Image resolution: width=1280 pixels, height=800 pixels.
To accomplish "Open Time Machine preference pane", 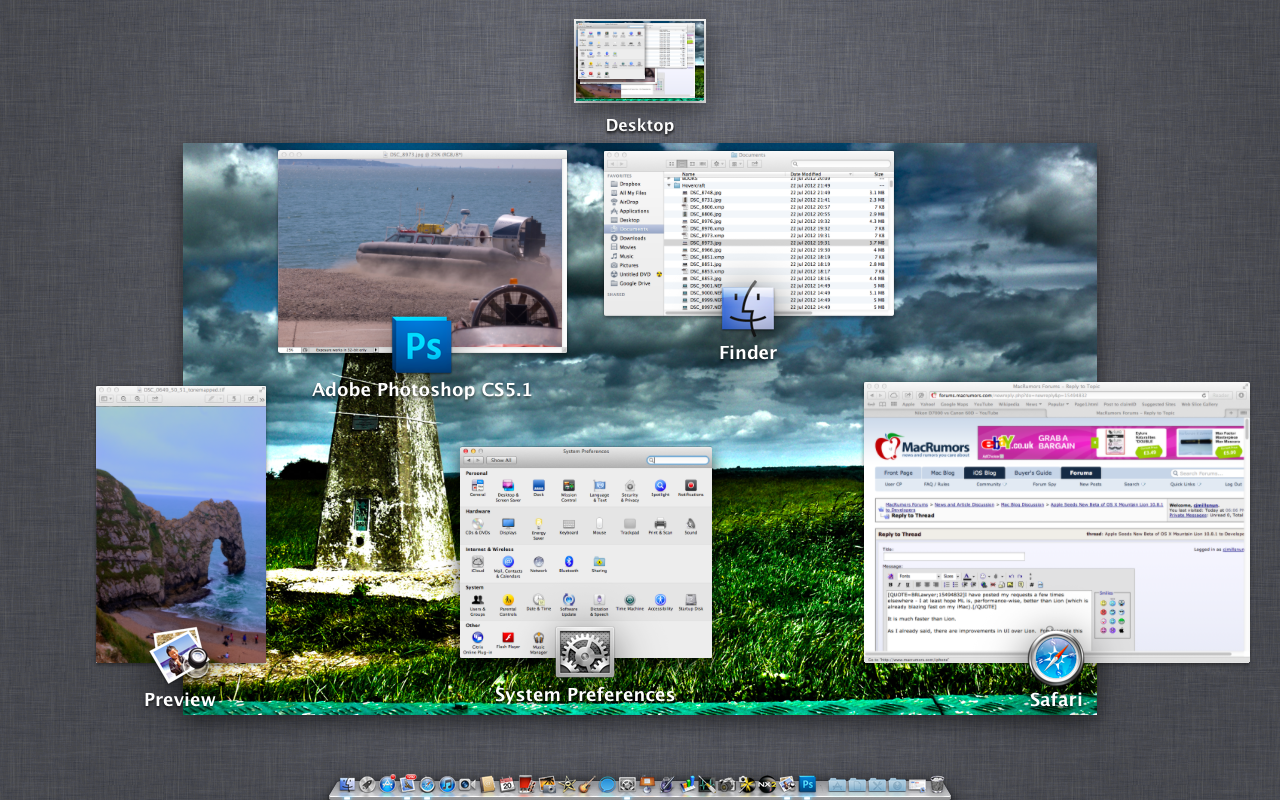I will pyautogui.click(x=630, y=603).
